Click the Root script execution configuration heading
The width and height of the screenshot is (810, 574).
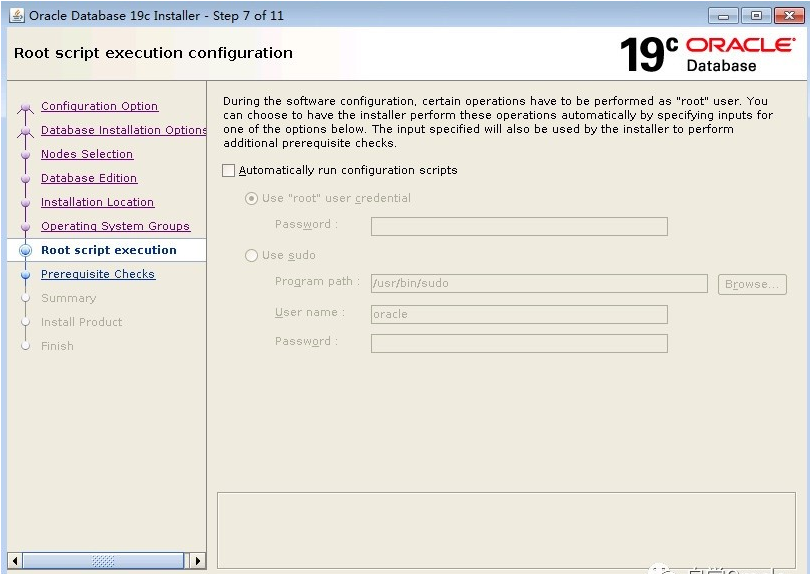point(153,53)
